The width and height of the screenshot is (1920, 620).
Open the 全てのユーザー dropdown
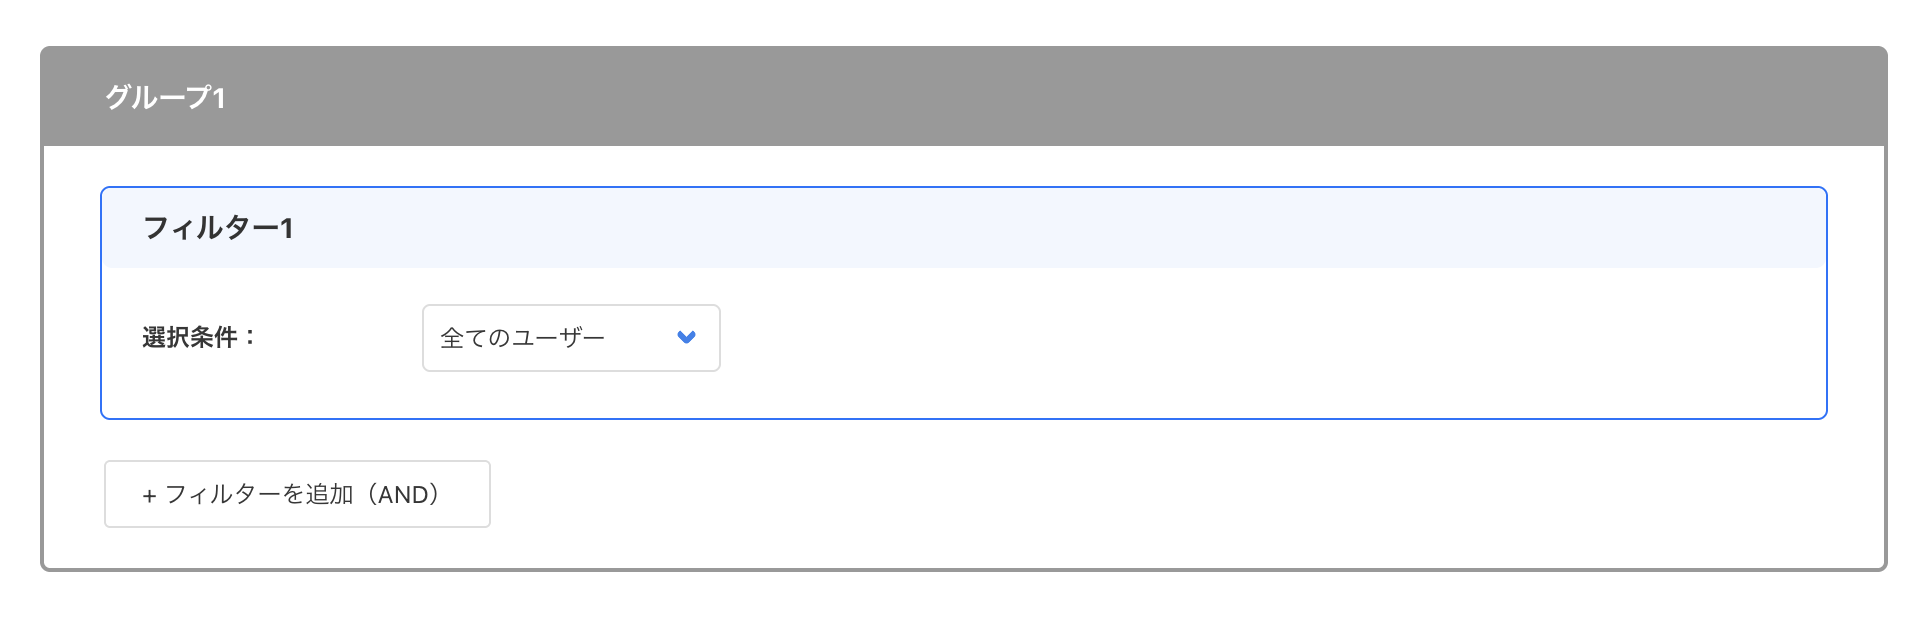(x=570, y=338)
